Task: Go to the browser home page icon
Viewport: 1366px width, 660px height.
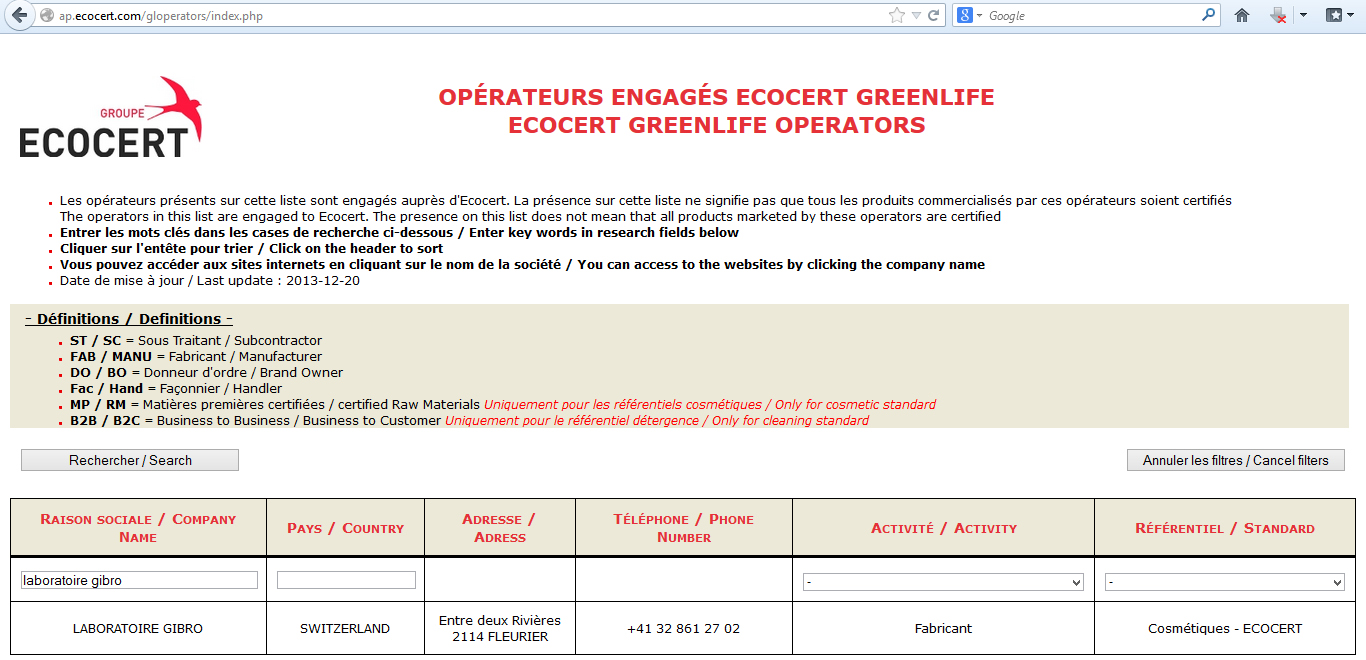Action: (1242, 16)
